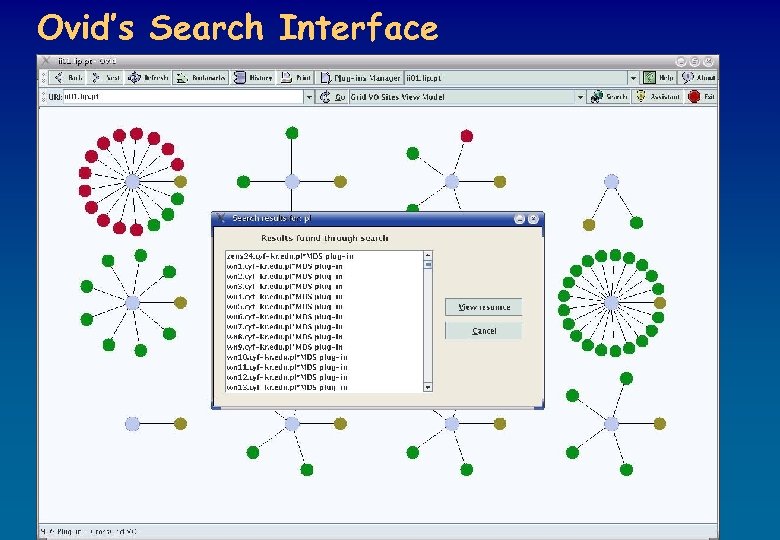
Task: Click the results list scrollbar down arrow
Action: 428,387
